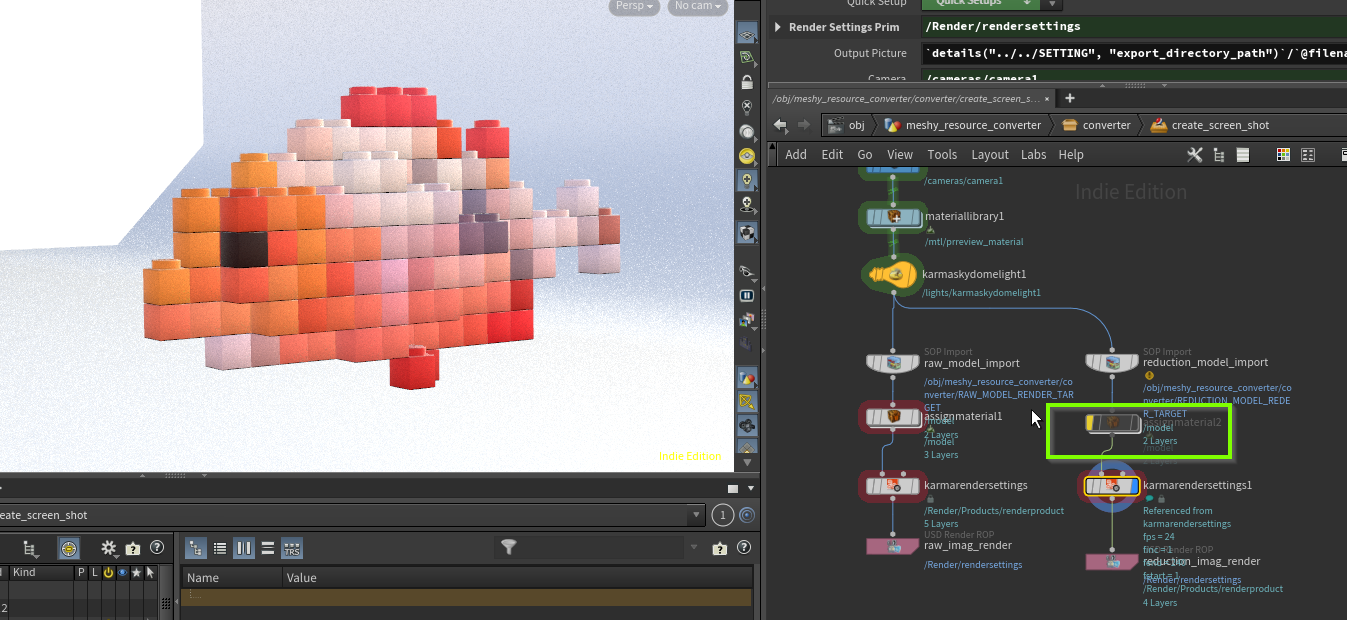Show the network tree view icon
This screenshot has width=1347, height=620.
coord(1219,155)
